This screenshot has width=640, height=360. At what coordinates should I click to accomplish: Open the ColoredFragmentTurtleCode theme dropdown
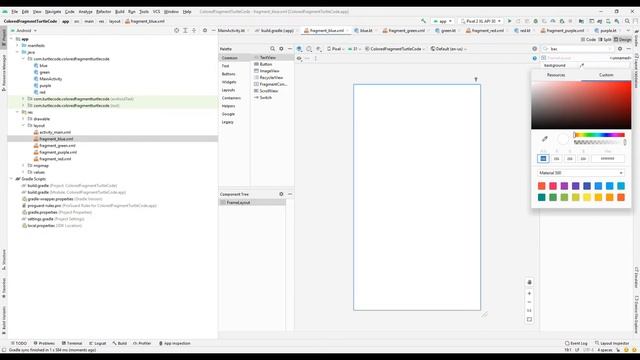(x=395, y=49)
